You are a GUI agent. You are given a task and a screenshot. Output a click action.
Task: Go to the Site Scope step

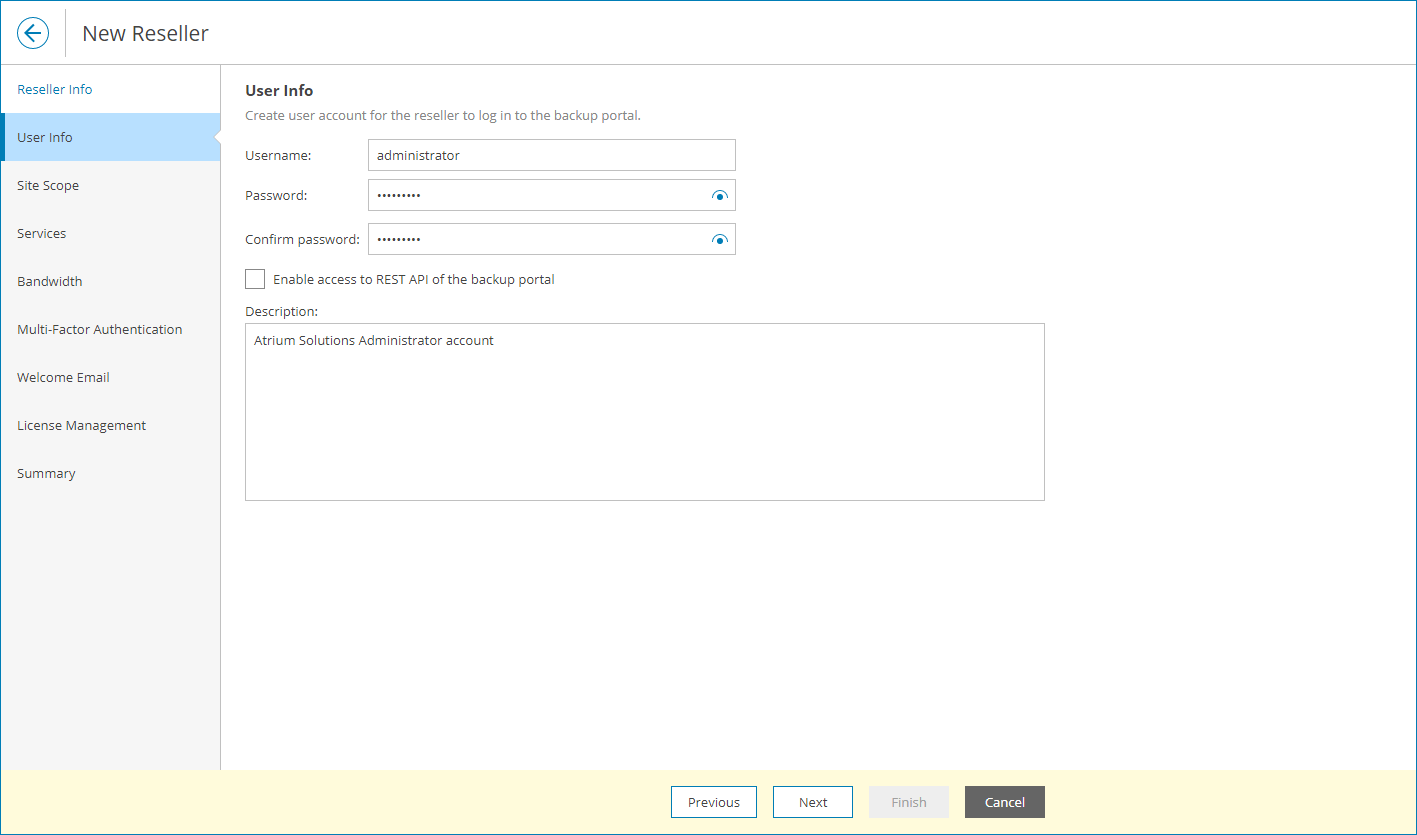click(x=48, y=184)
